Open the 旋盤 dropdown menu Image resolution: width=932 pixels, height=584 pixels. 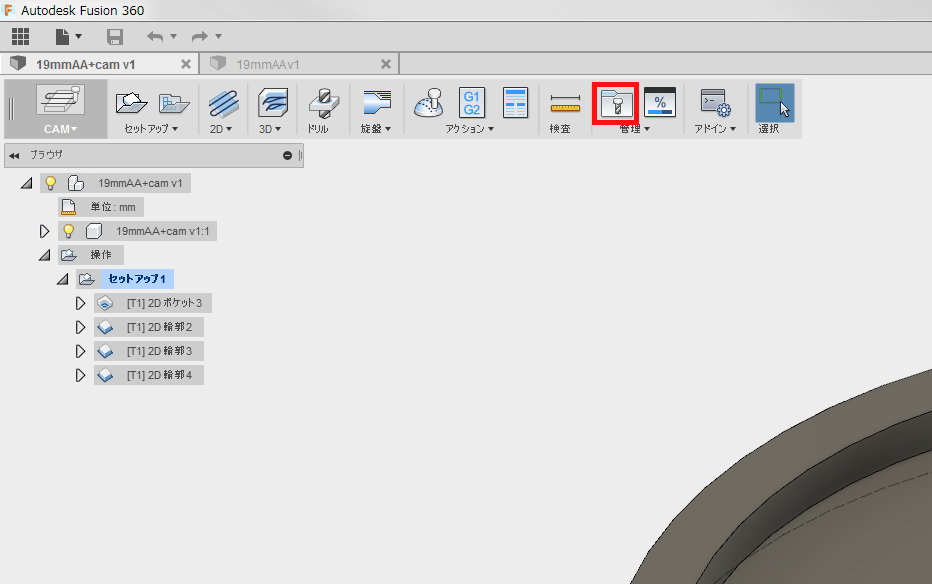[x=376, y=129]
